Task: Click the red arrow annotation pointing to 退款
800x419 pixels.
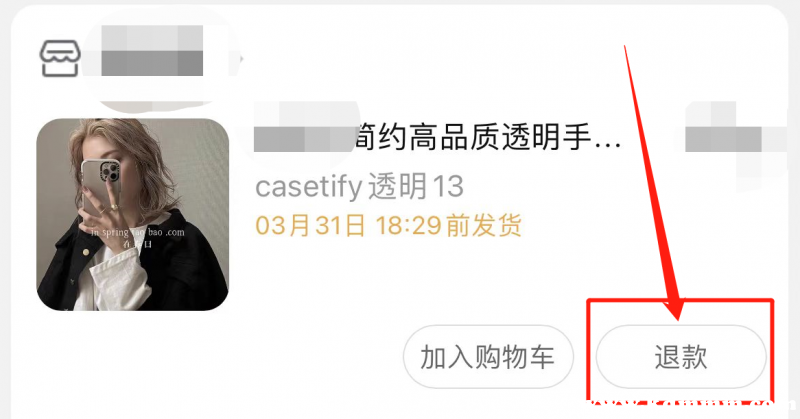Action: pos(652,184)
